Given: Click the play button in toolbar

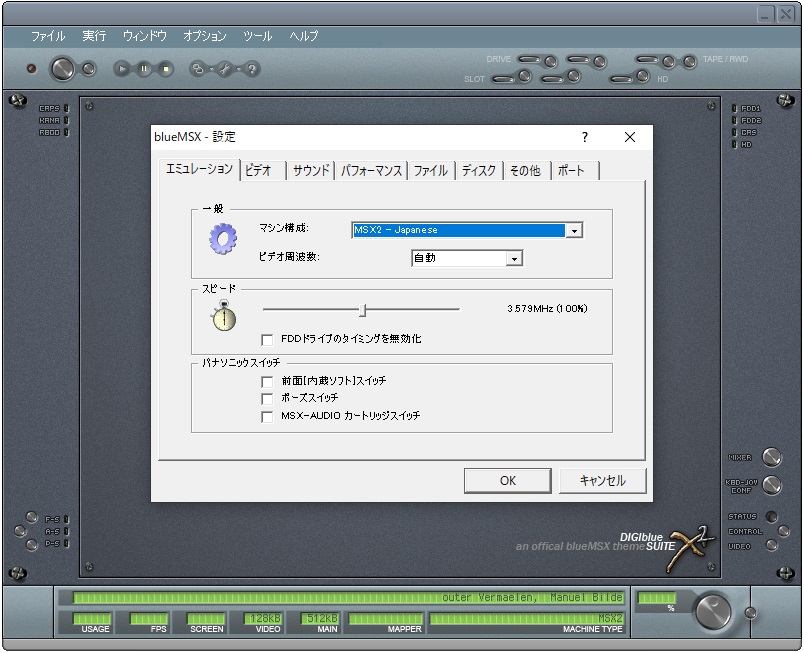Looking at the screenshot, I should click(122, 69).
